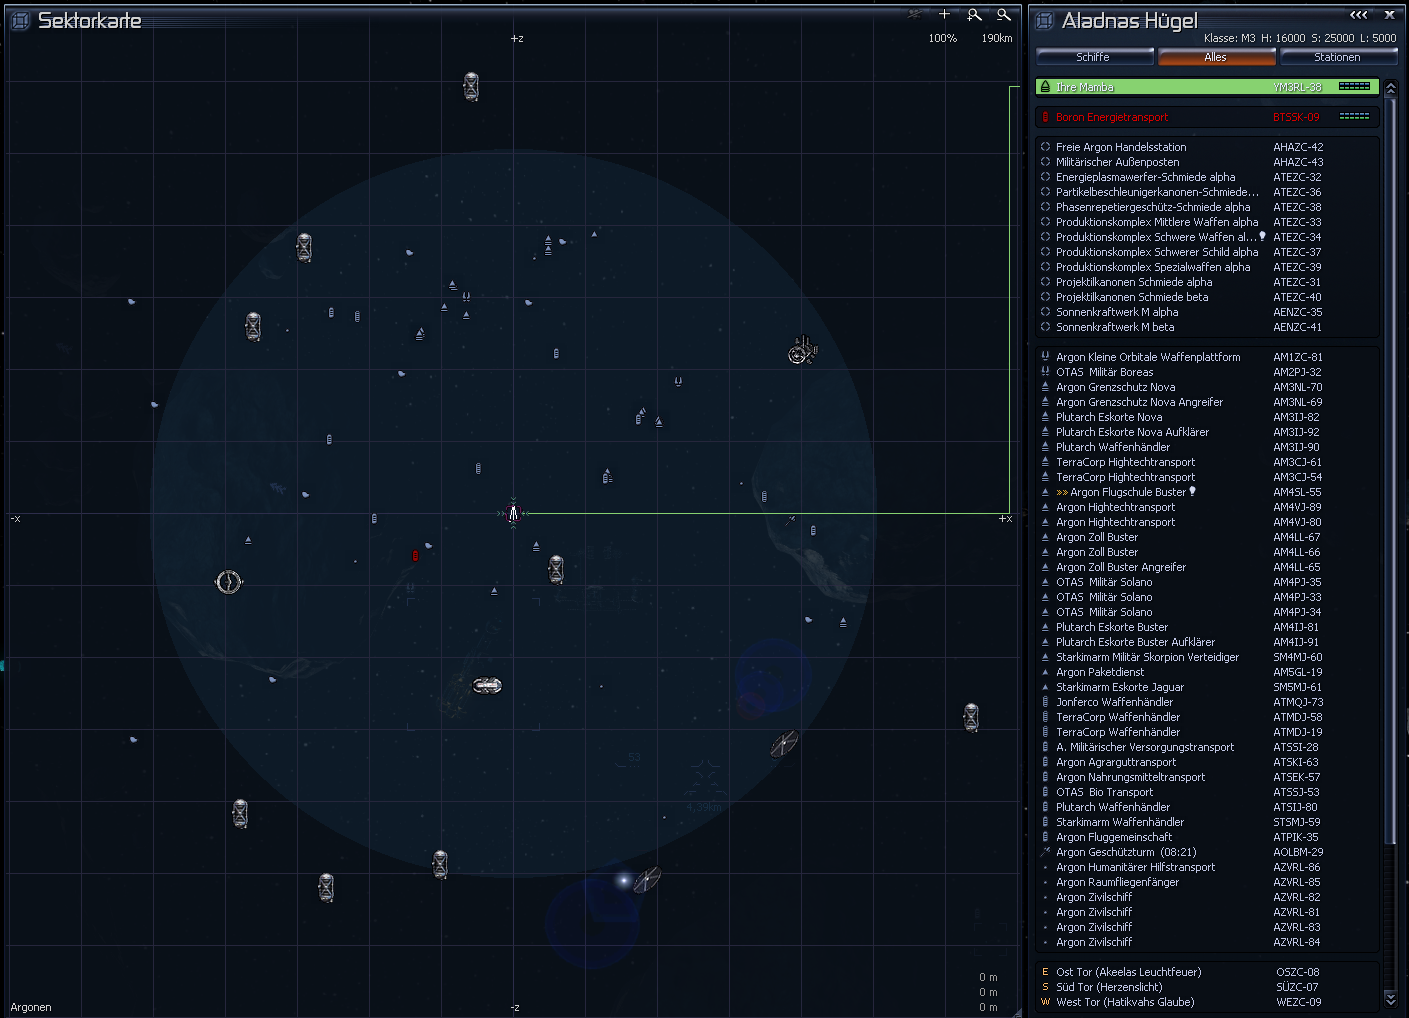Select the red Boron ship on map
This screenshot has width=1409, height=1018.
[415, 555]
